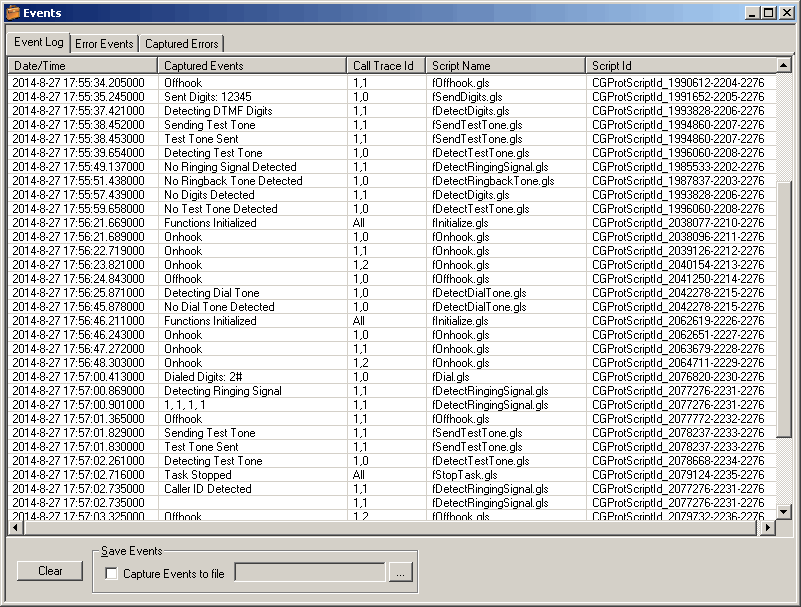Select the Caller ID Detected event row

pos(208,489)
